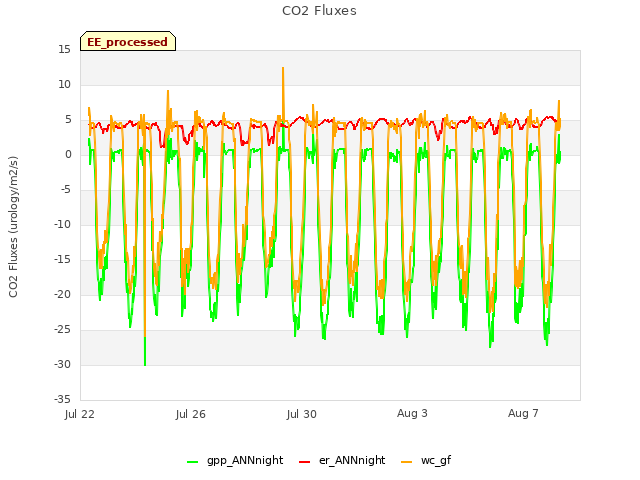Click the Aug 3 x-axis label

point(412,413)
